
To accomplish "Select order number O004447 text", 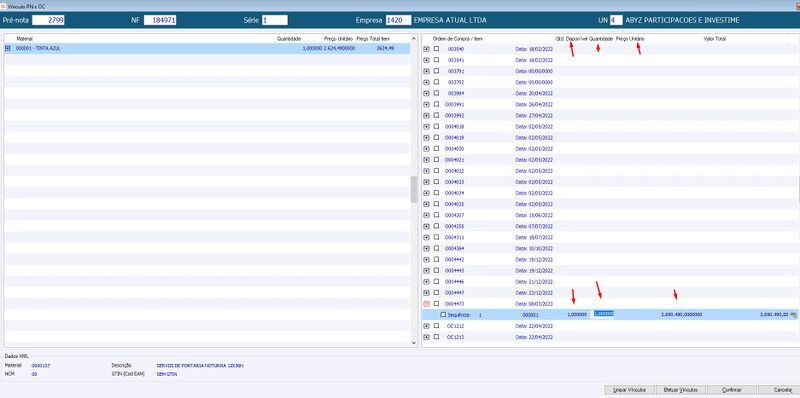I will point(454,293).
